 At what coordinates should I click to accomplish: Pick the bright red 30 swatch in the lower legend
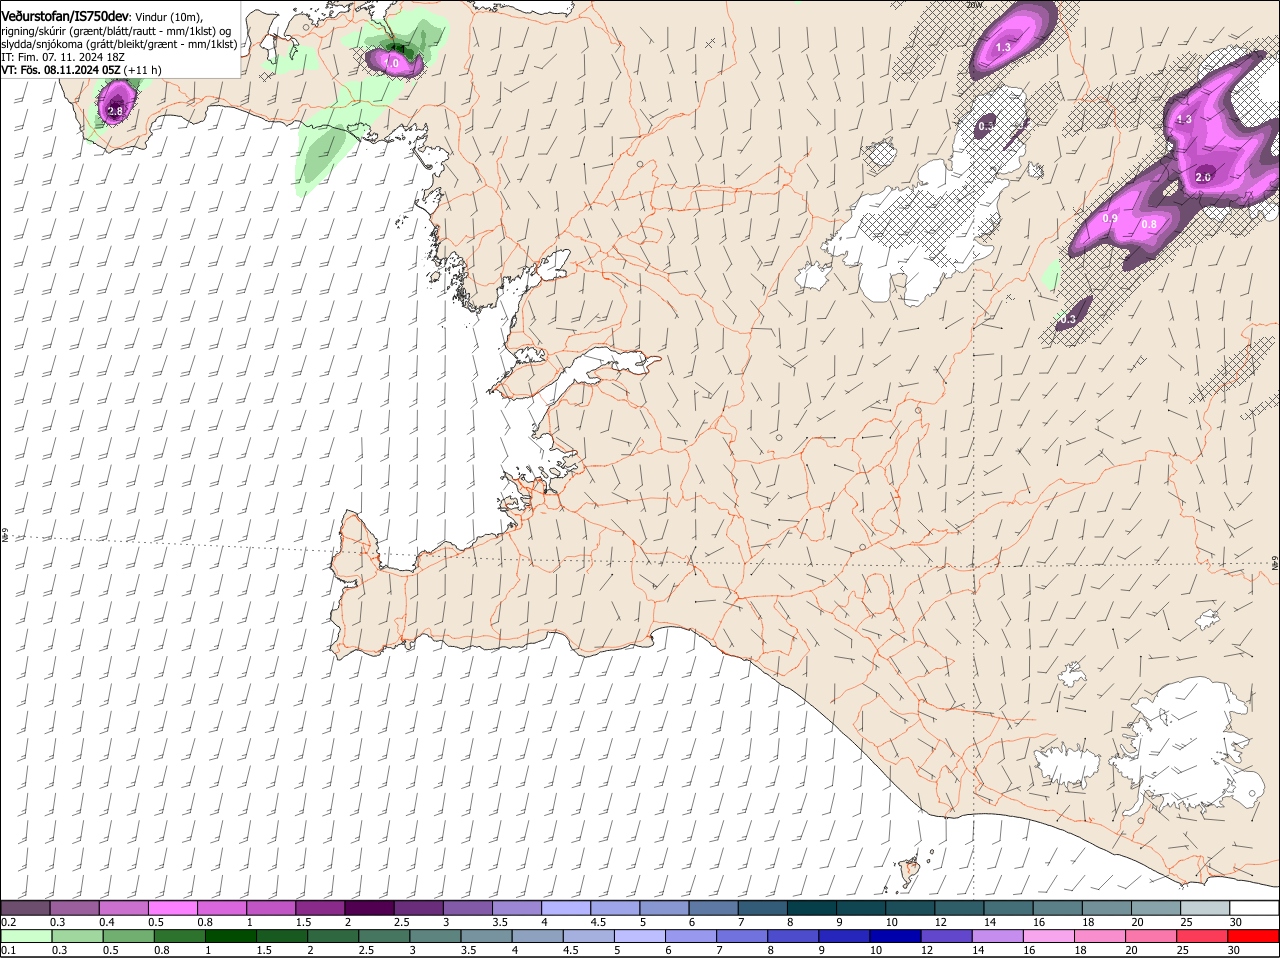pyautogui.click(x=1256, y=936)
